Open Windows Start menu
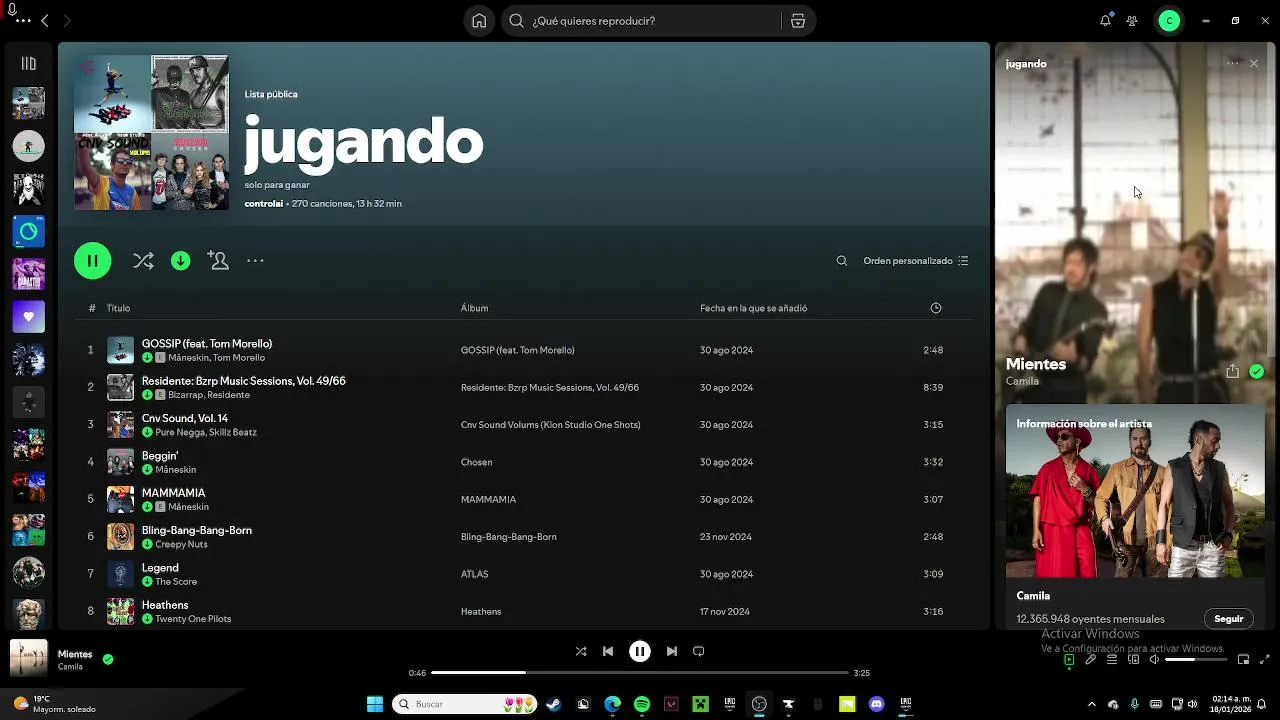 375,704
